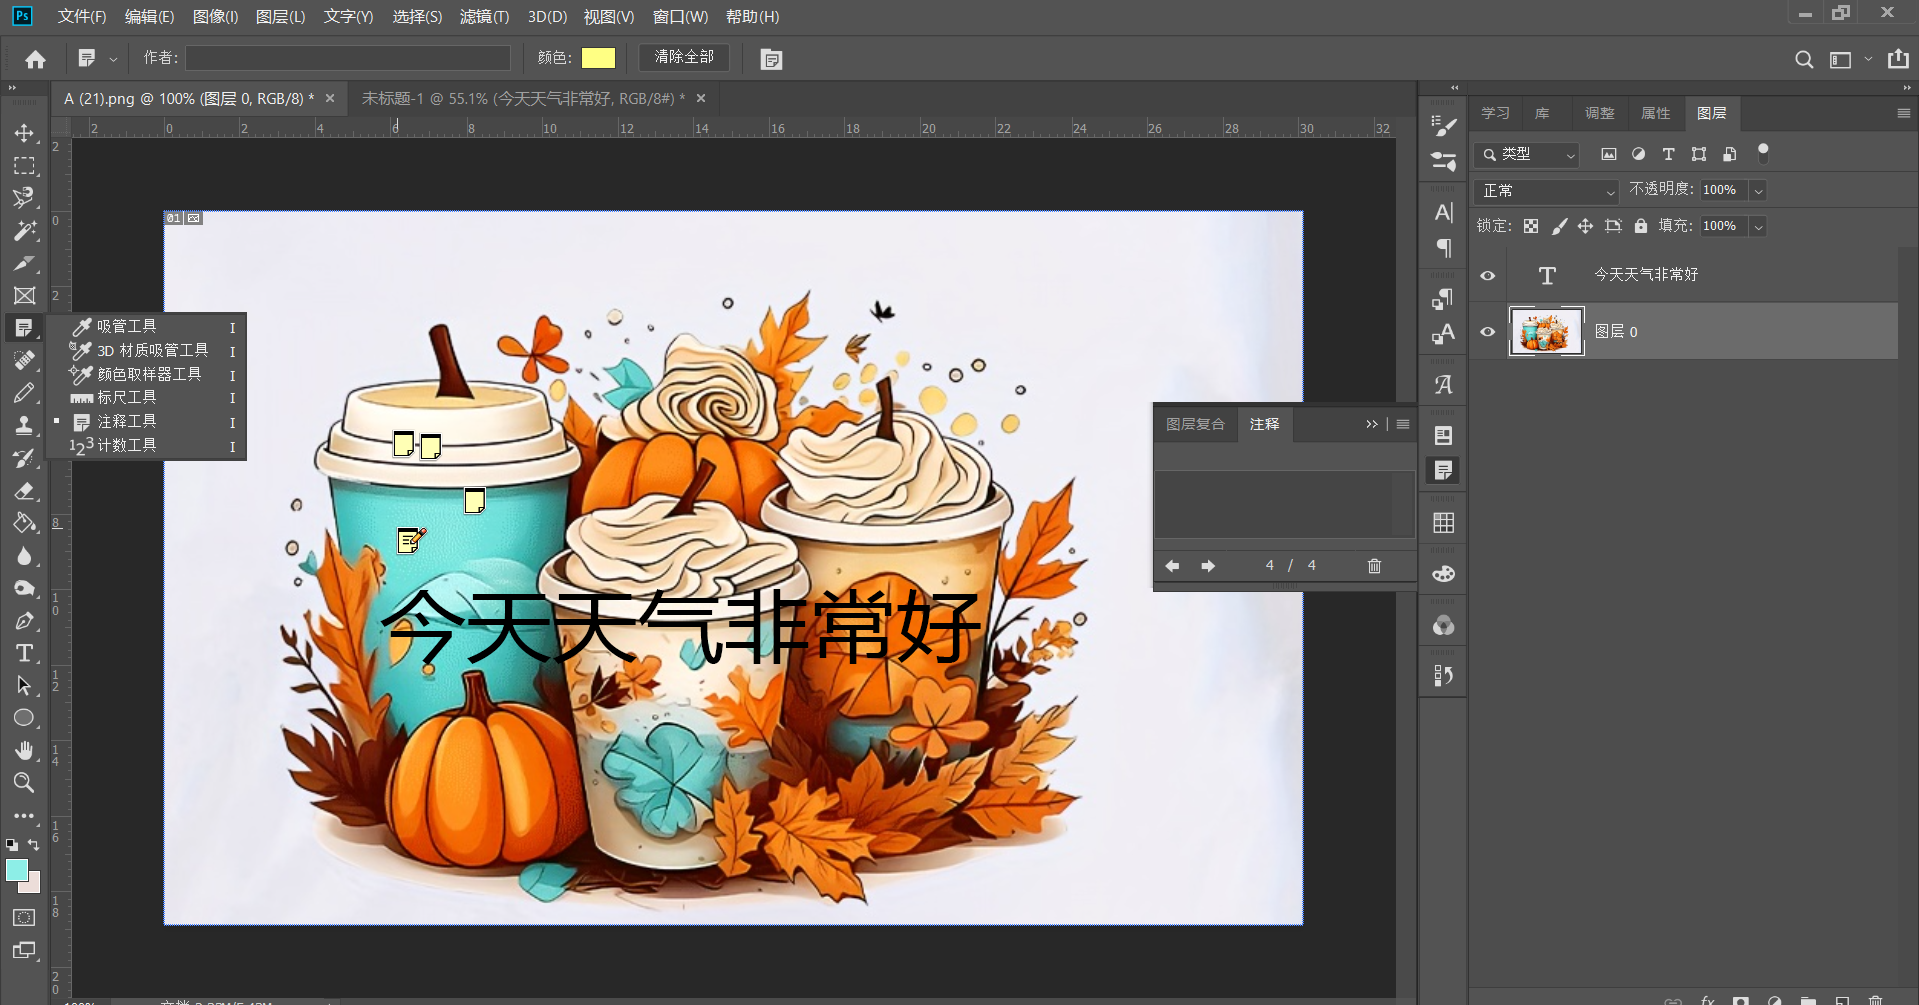Open the 不透明度 opacity dropdown
This screenshot has width=1919, height=1005.
[x=1756, y=190]
